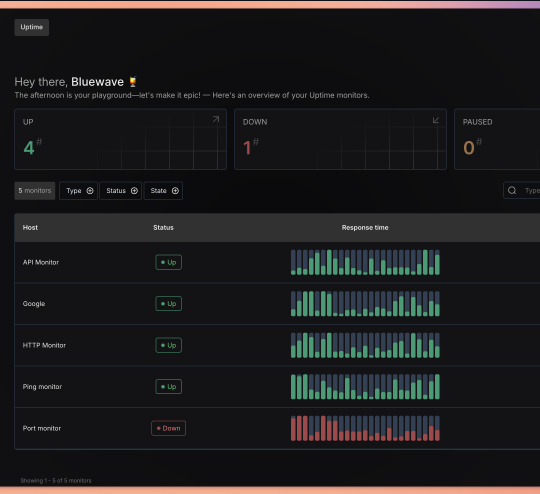Open the Type filter dropdown
Screen dimensions: 540x494
[79, 191]
